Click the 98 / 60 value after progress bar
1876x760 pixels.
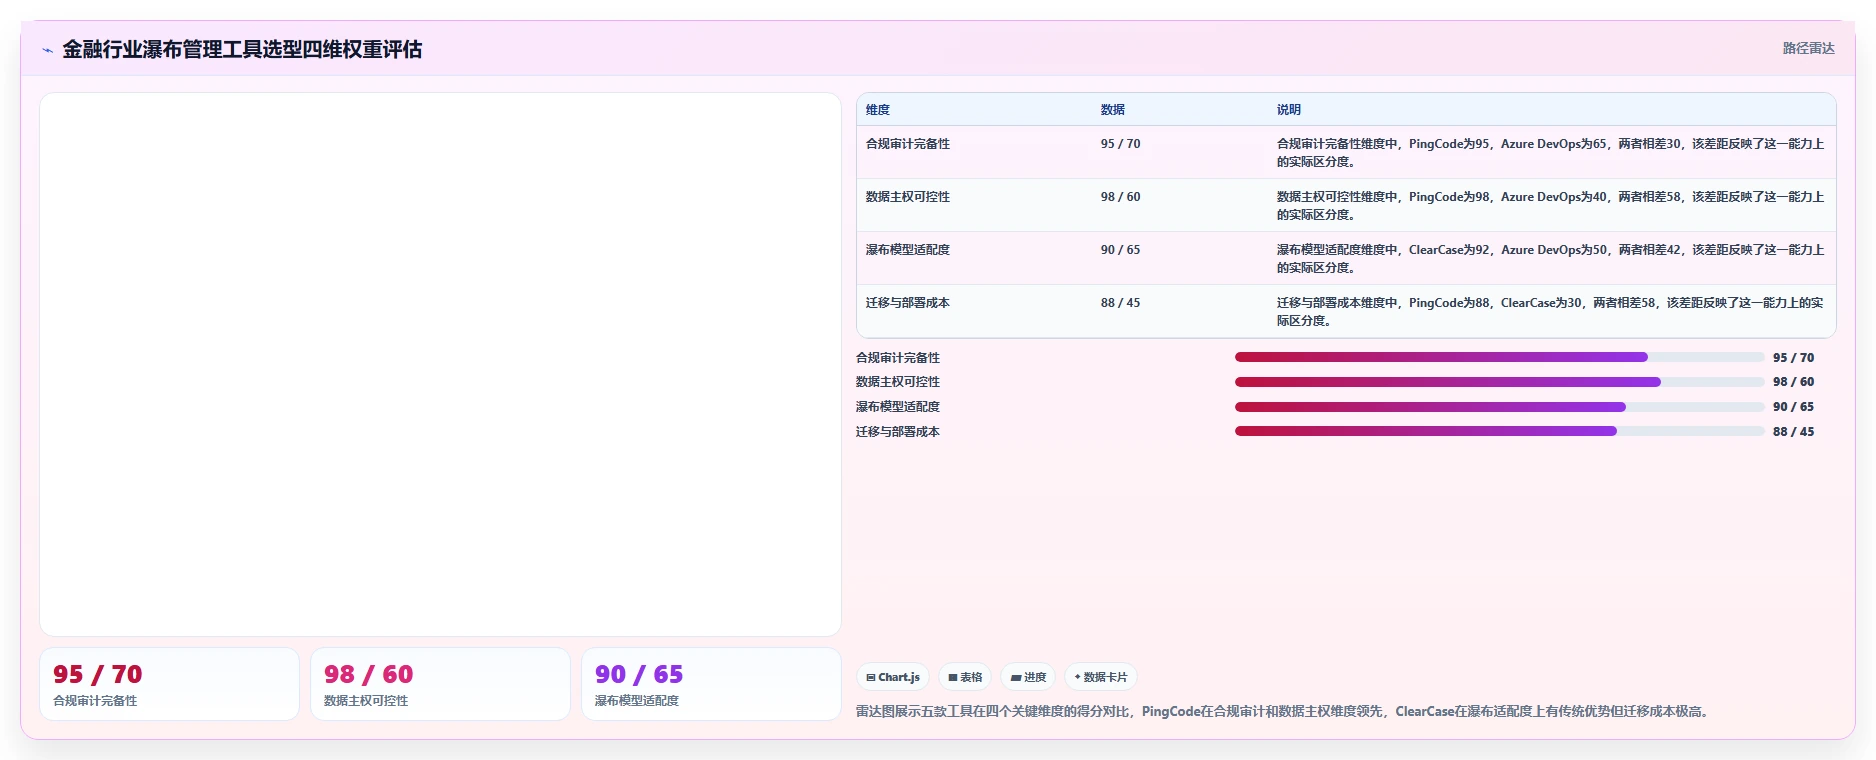click(1793, 382)
